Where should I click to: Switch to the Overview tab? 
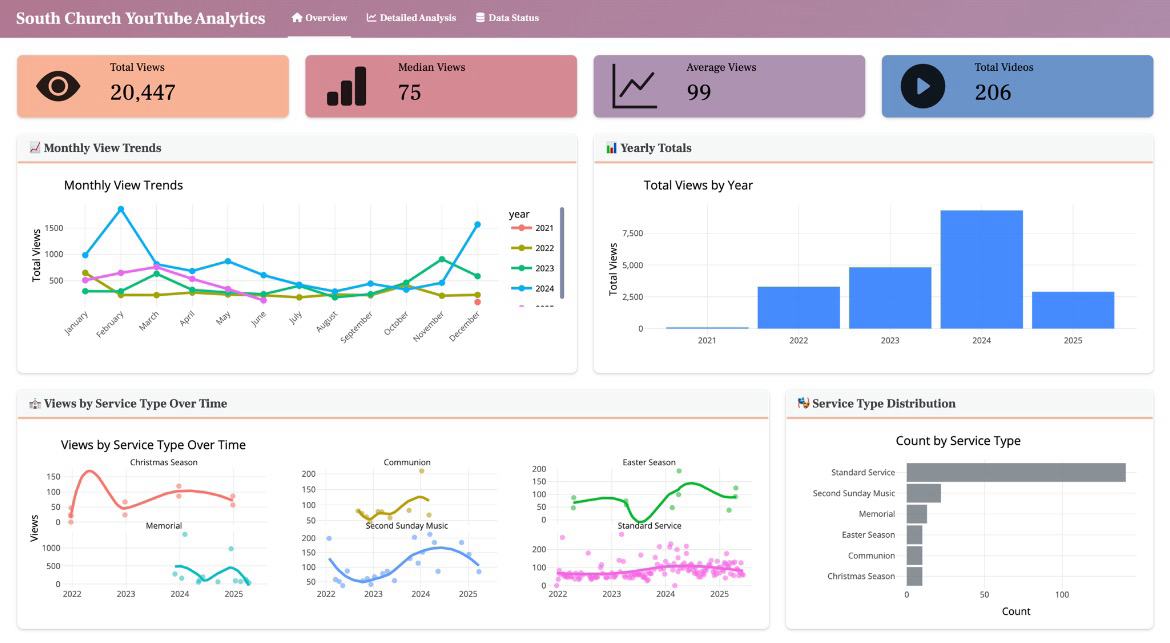tap(319, 18)
